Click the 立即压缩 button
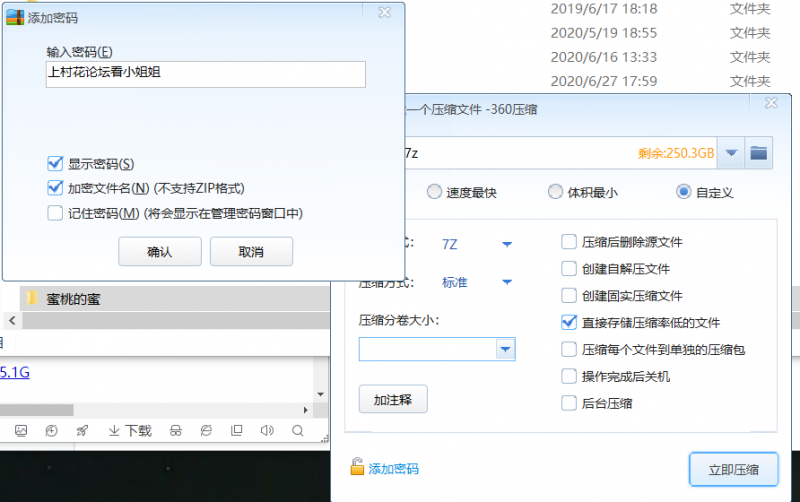The width and height of the screenshot is (800, 502). pyautogui.click(x=733, y=469)
